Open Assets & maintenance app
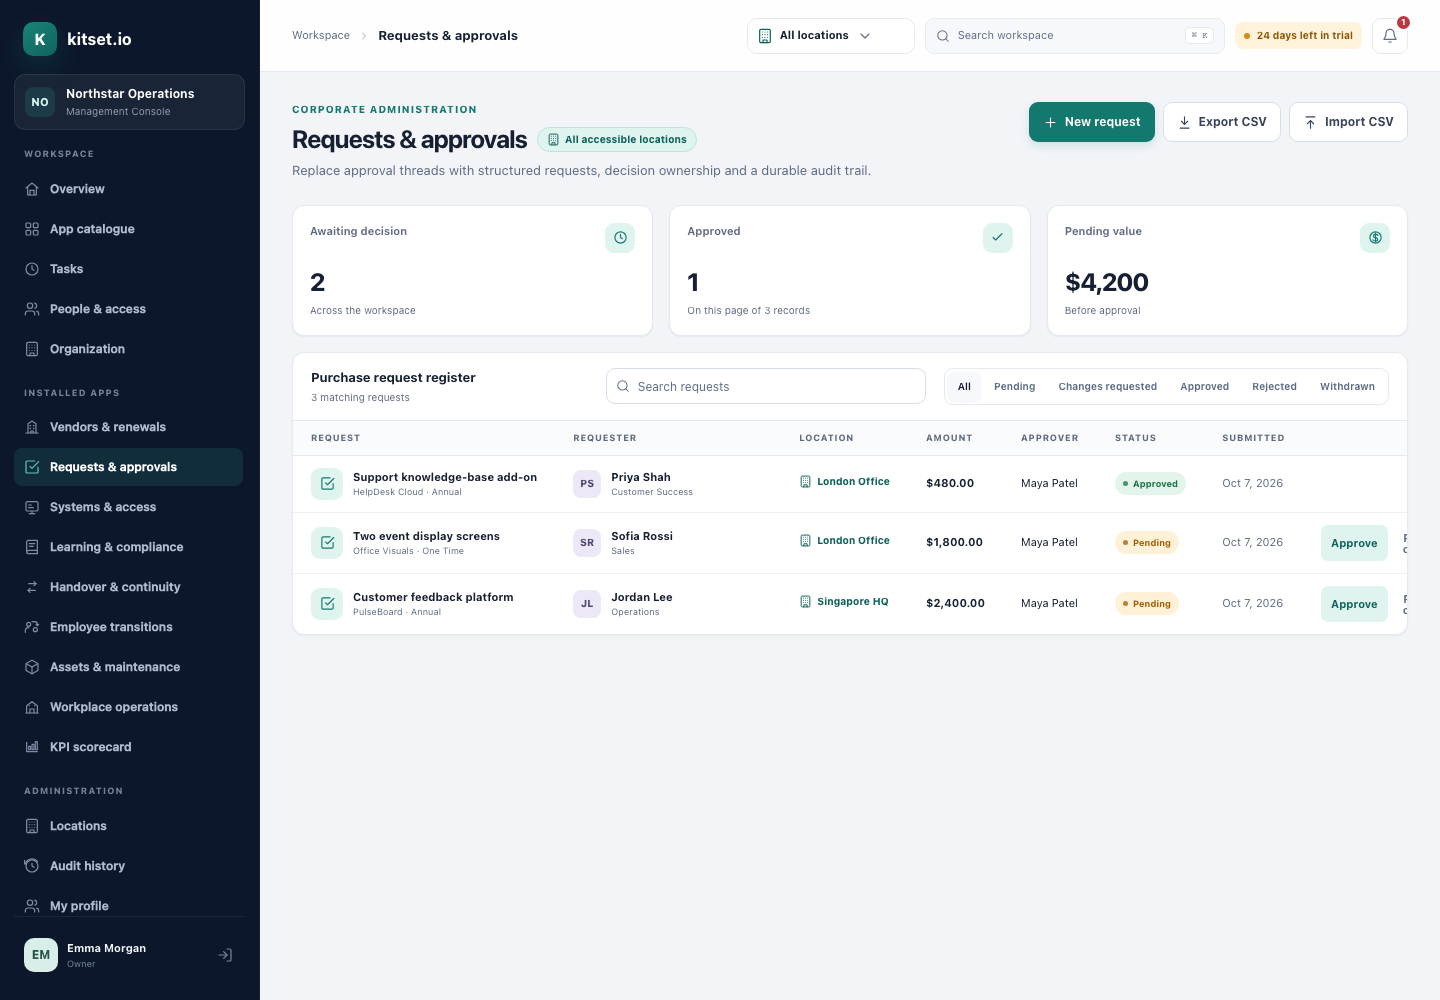 [128, 667]
